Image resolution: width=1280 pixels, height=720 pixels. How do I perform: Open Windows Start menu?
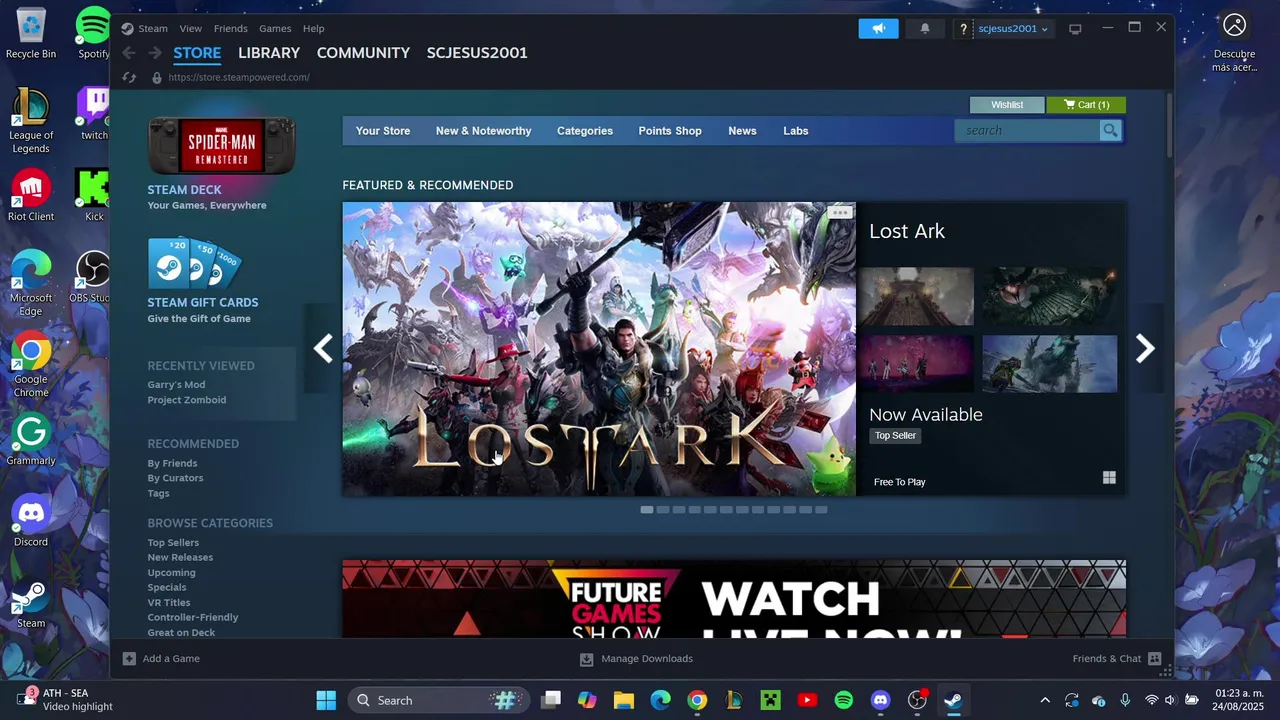[x=326, y=700]
